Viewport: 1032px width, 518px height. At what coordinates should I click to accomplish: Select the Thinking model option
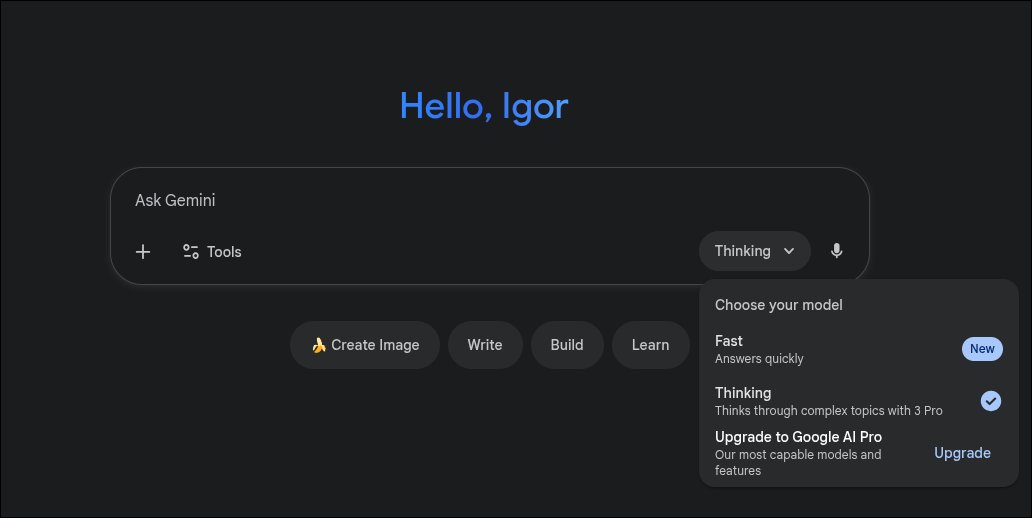(858, 401)
